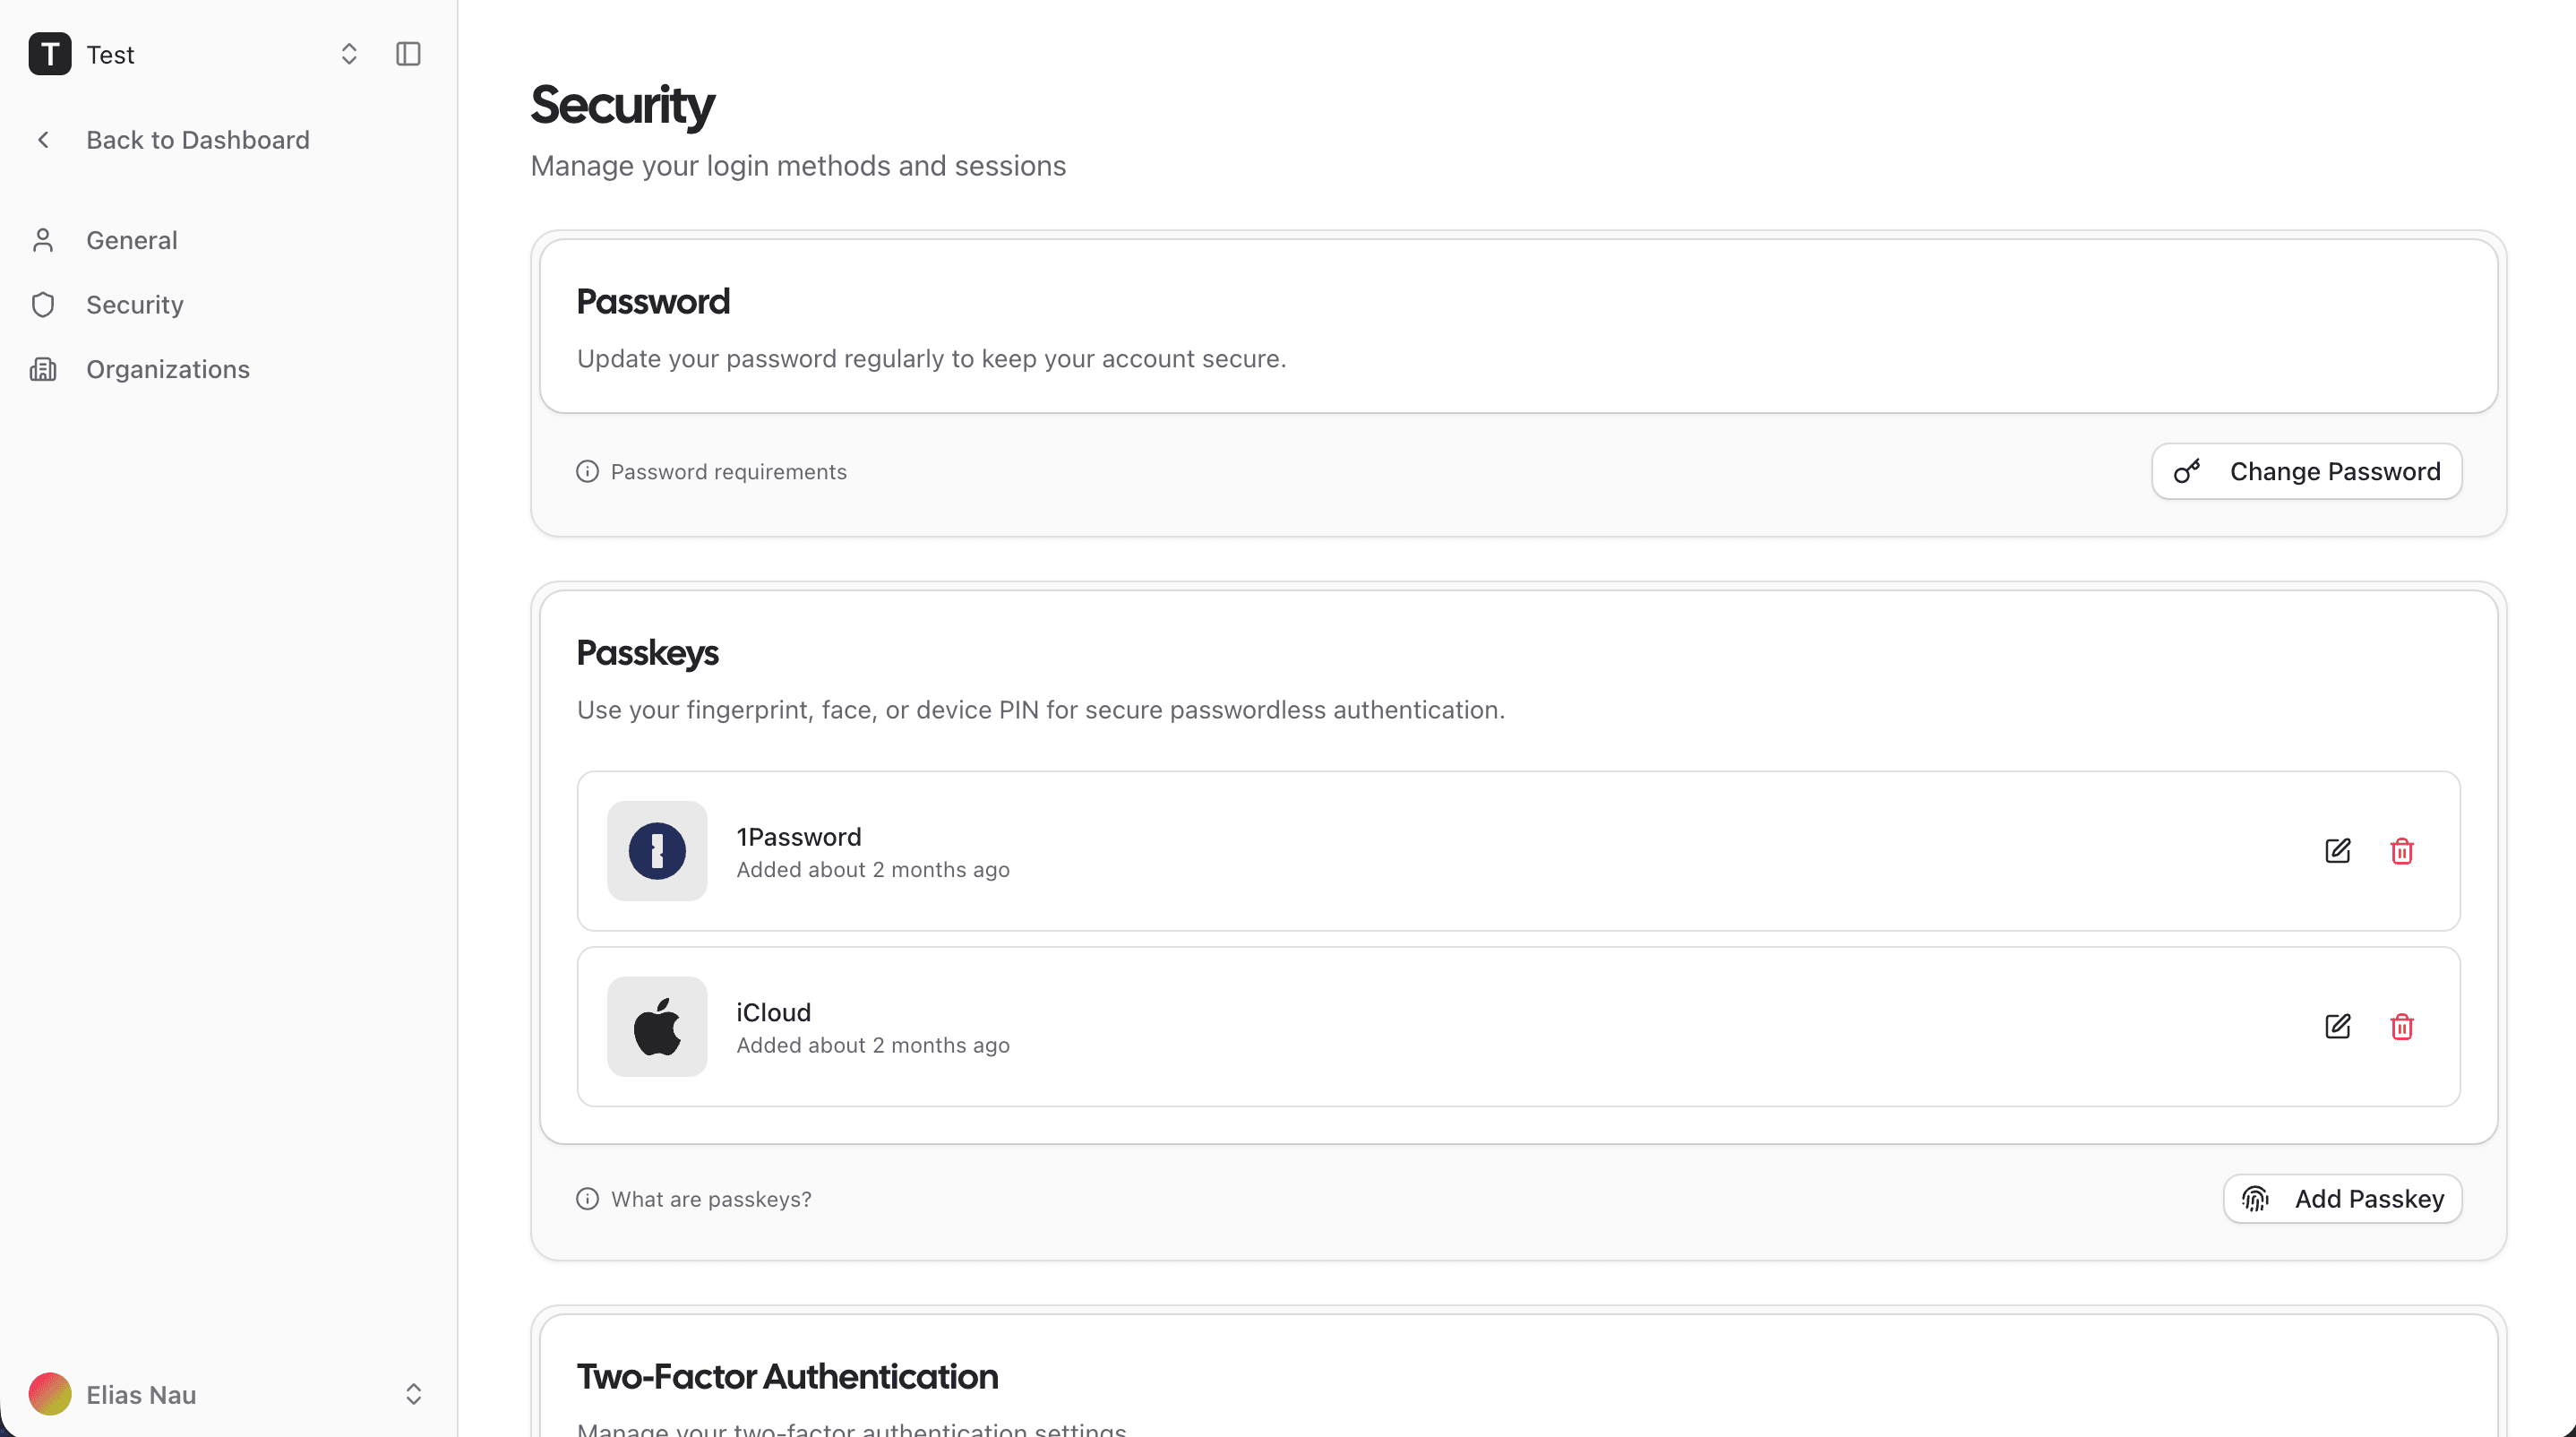Delete the iCloud passkey

[x=2402, y=1026]
